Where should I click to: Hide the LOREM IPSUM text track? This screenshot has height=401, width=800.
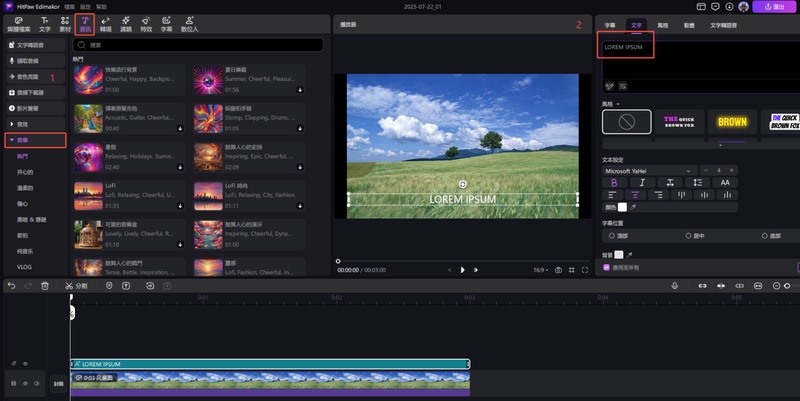coord(25,364)
